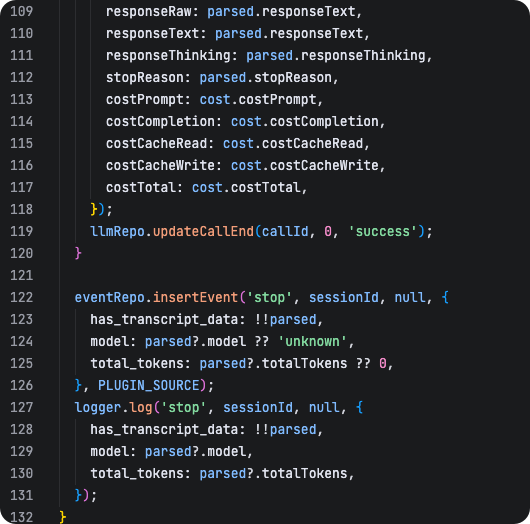Click line number 122 in gutter

coord(22,297)
